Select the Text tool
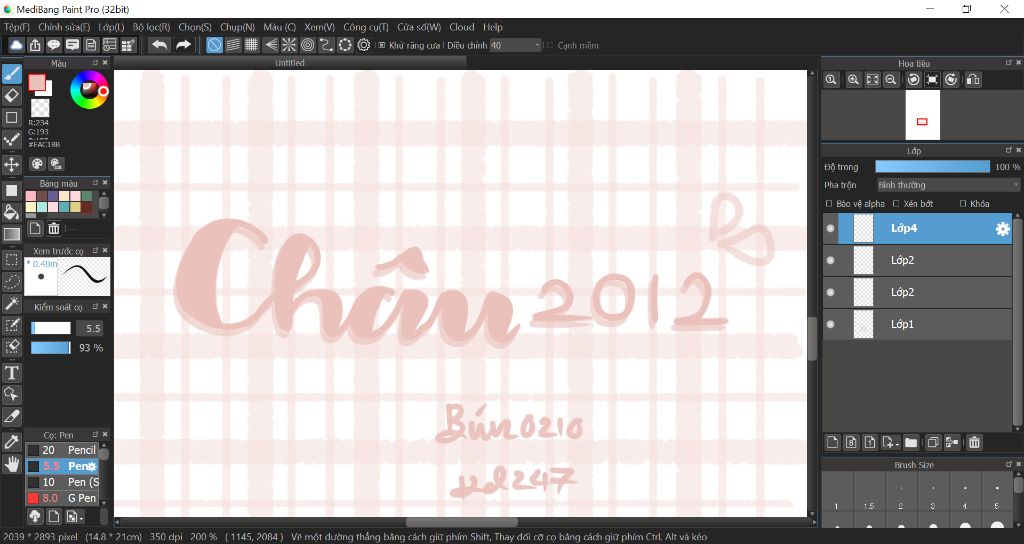The image size is (1024, 544). click(x=12, y=373)
